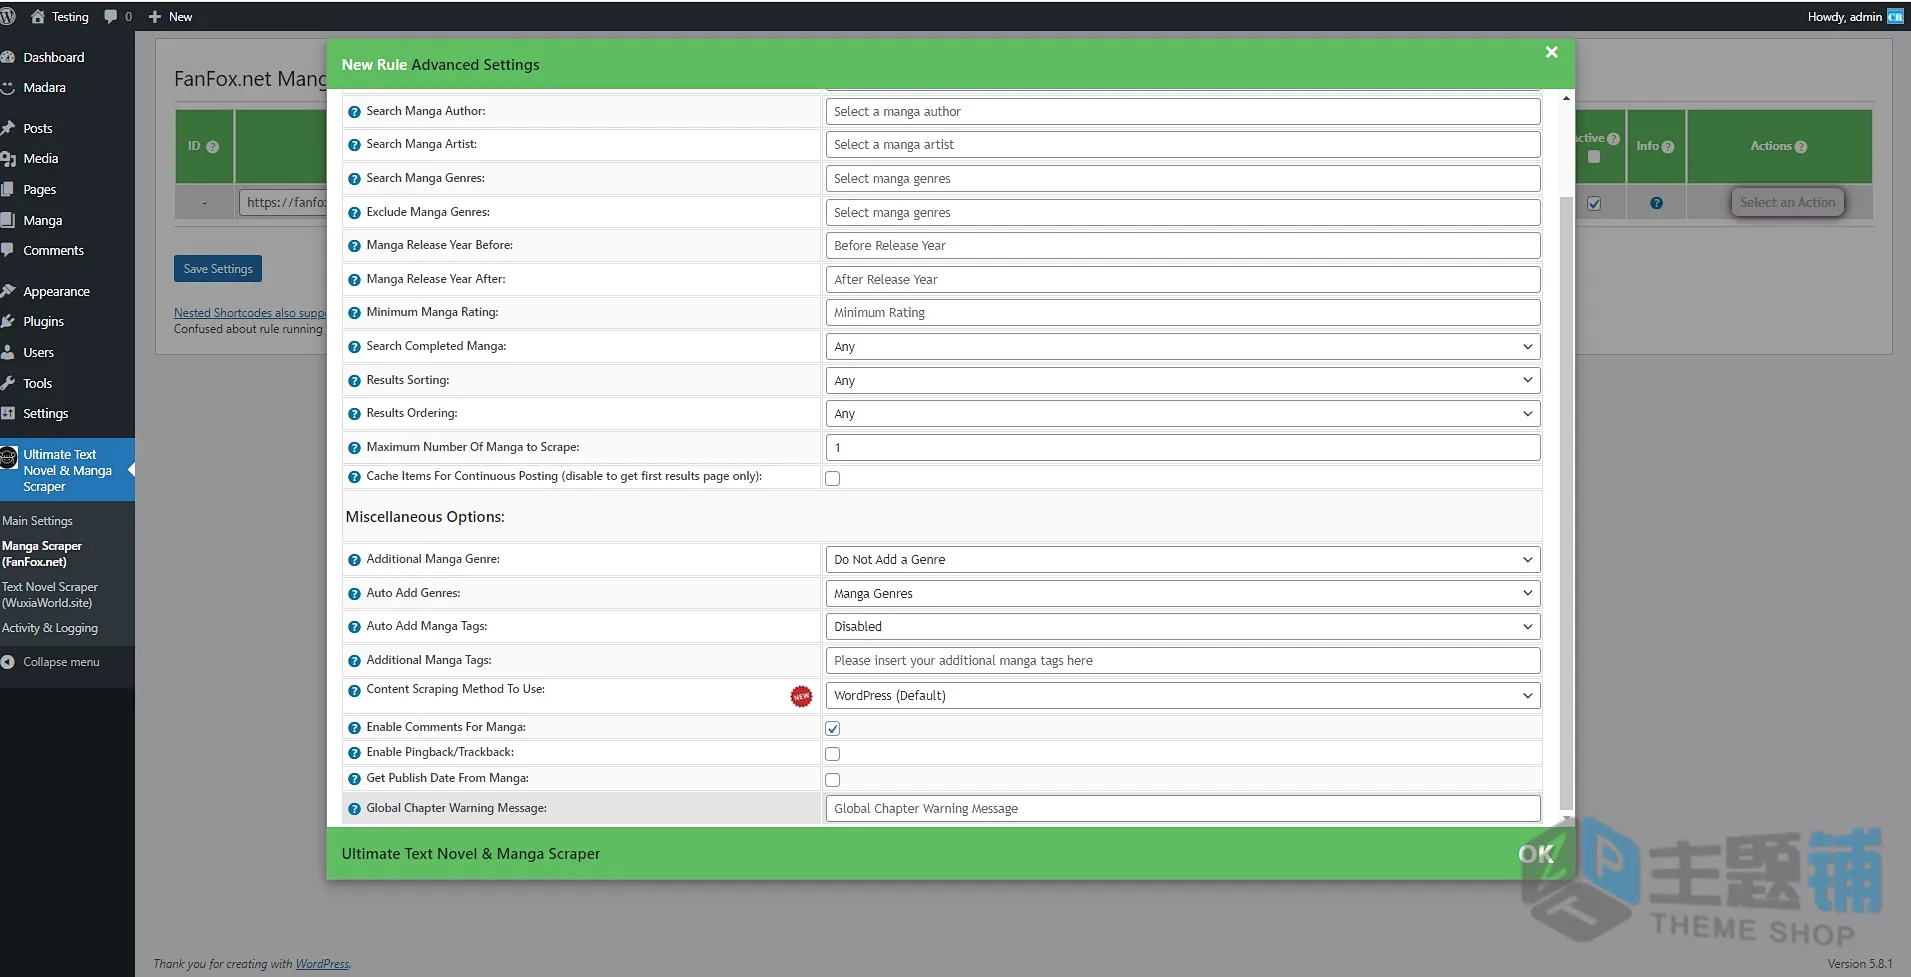Open Results Sorting dropdown
The width and height of the screenshot is (1911, 977).
pos(1182,381)
